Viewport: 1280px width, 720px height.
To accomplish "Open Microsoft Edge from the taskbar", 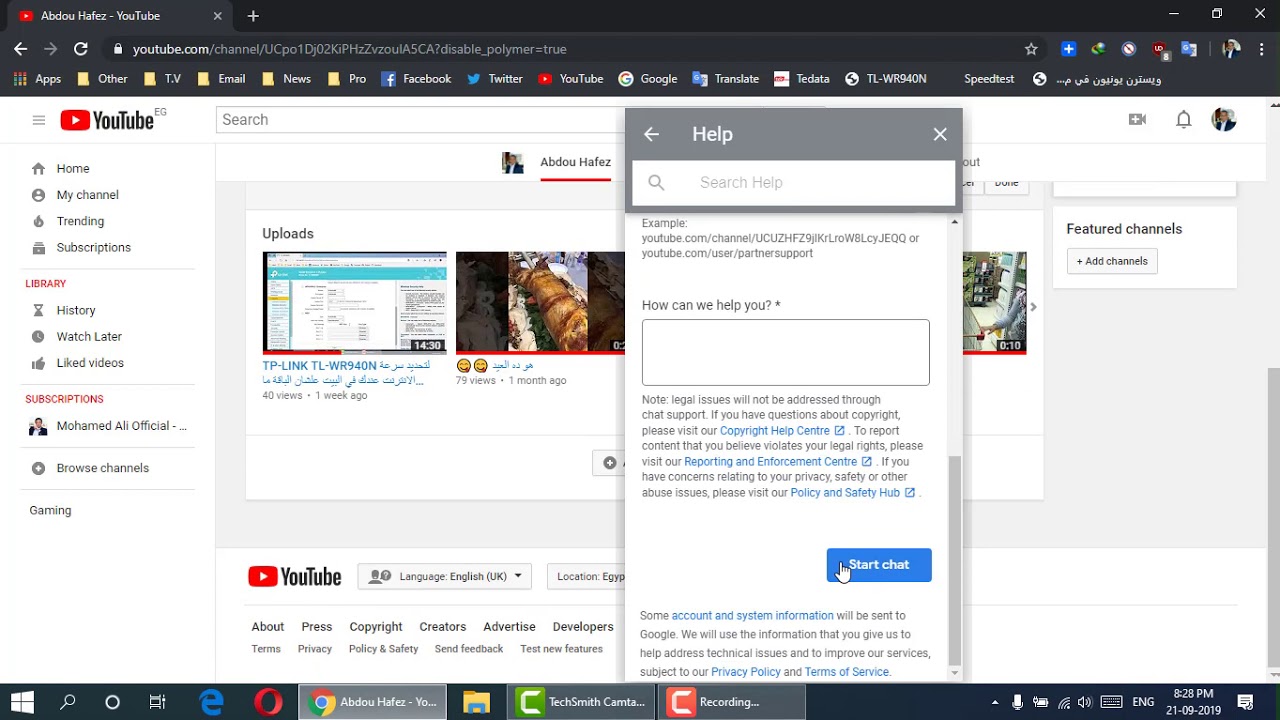I will [212, 702].
